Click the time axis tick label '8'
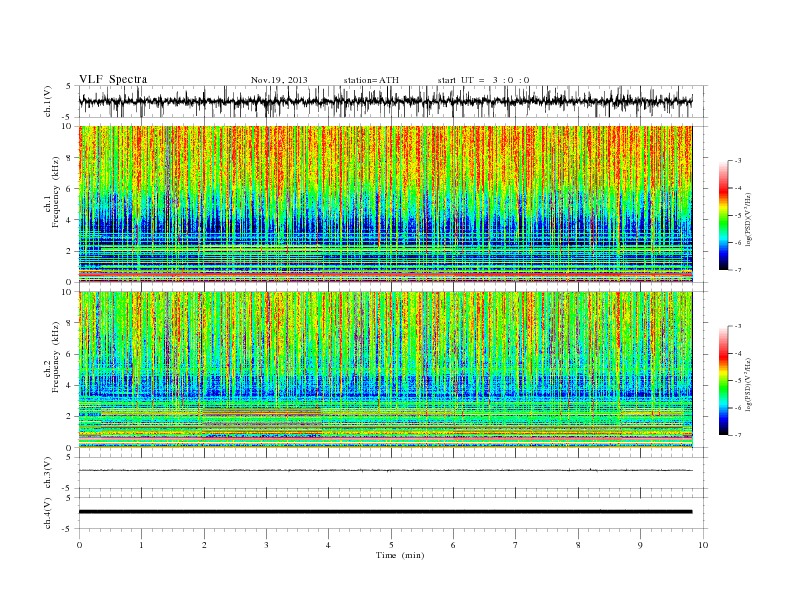Viewport: 792px width, 612px height. (578, 545)
